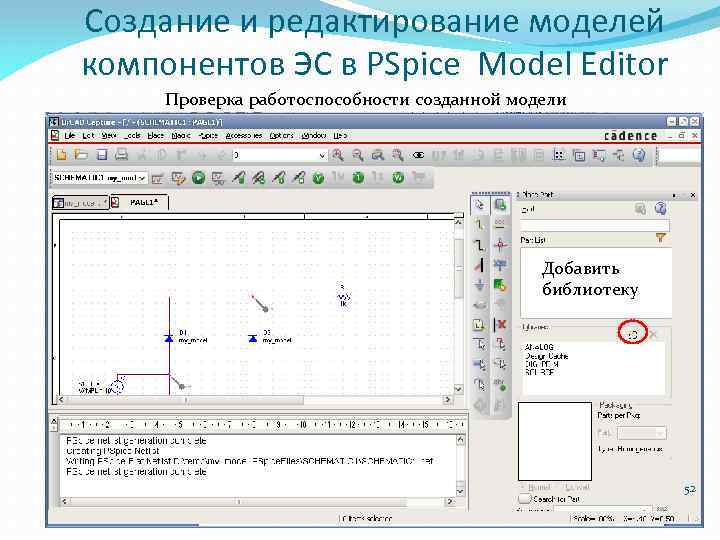The image size is (720, 540).
Task: Choose the Place Junction tool
Action: (500, 245)
